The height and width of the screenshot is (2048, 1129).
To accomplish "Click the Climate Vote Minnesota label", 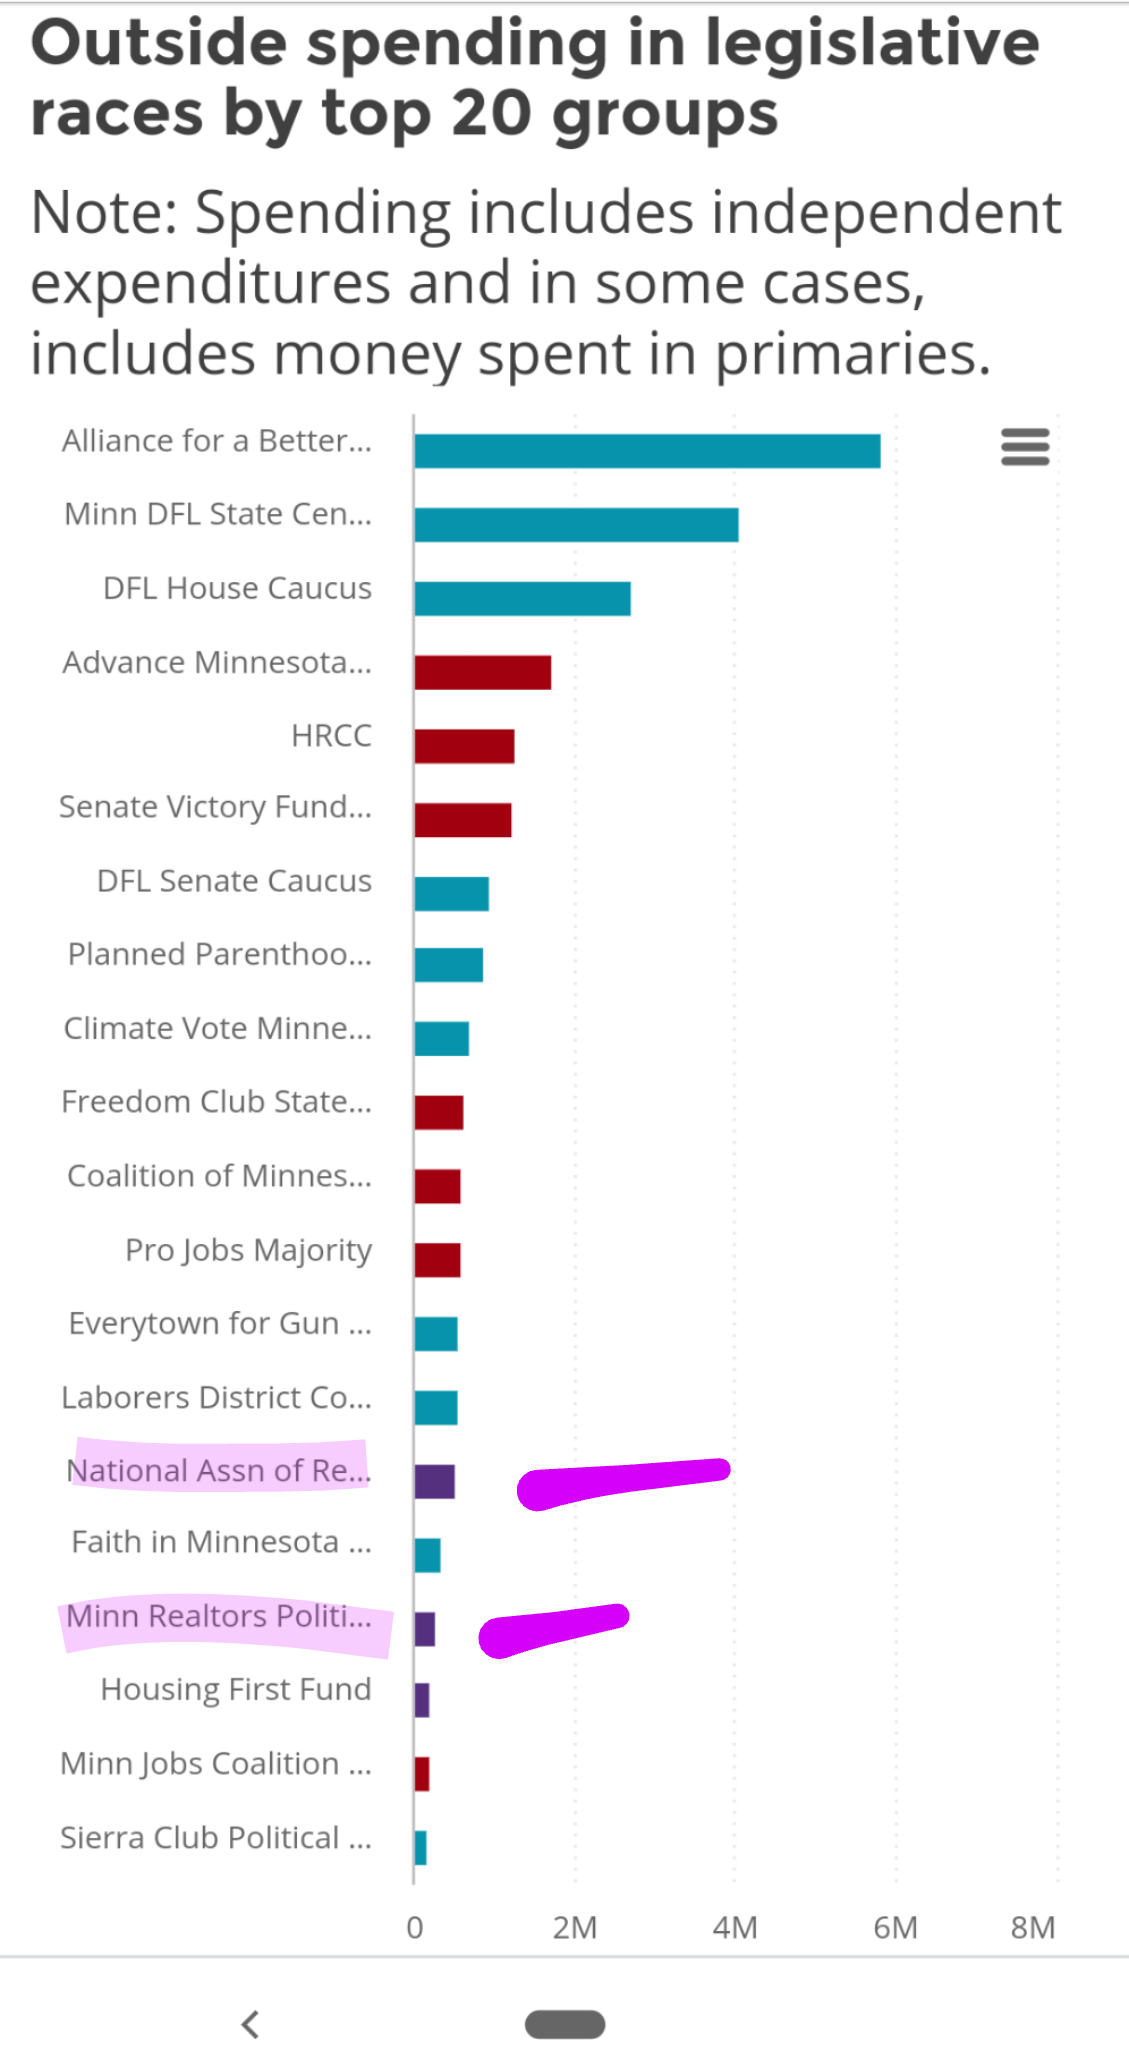I will point(217,1028).
